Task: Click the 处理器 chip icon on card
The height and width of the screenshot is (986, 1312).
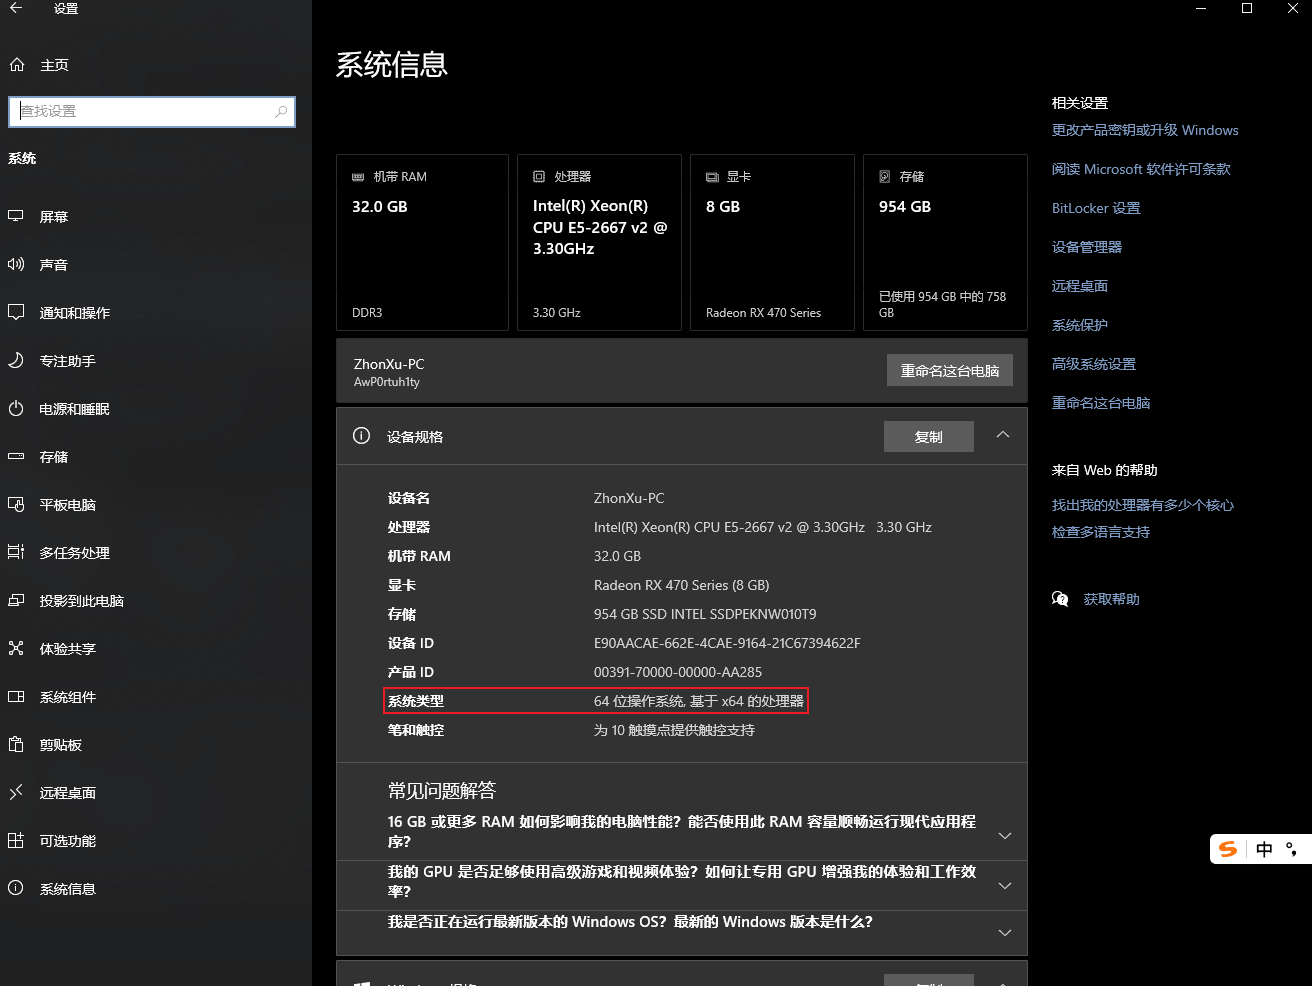Action: [539, 177]
